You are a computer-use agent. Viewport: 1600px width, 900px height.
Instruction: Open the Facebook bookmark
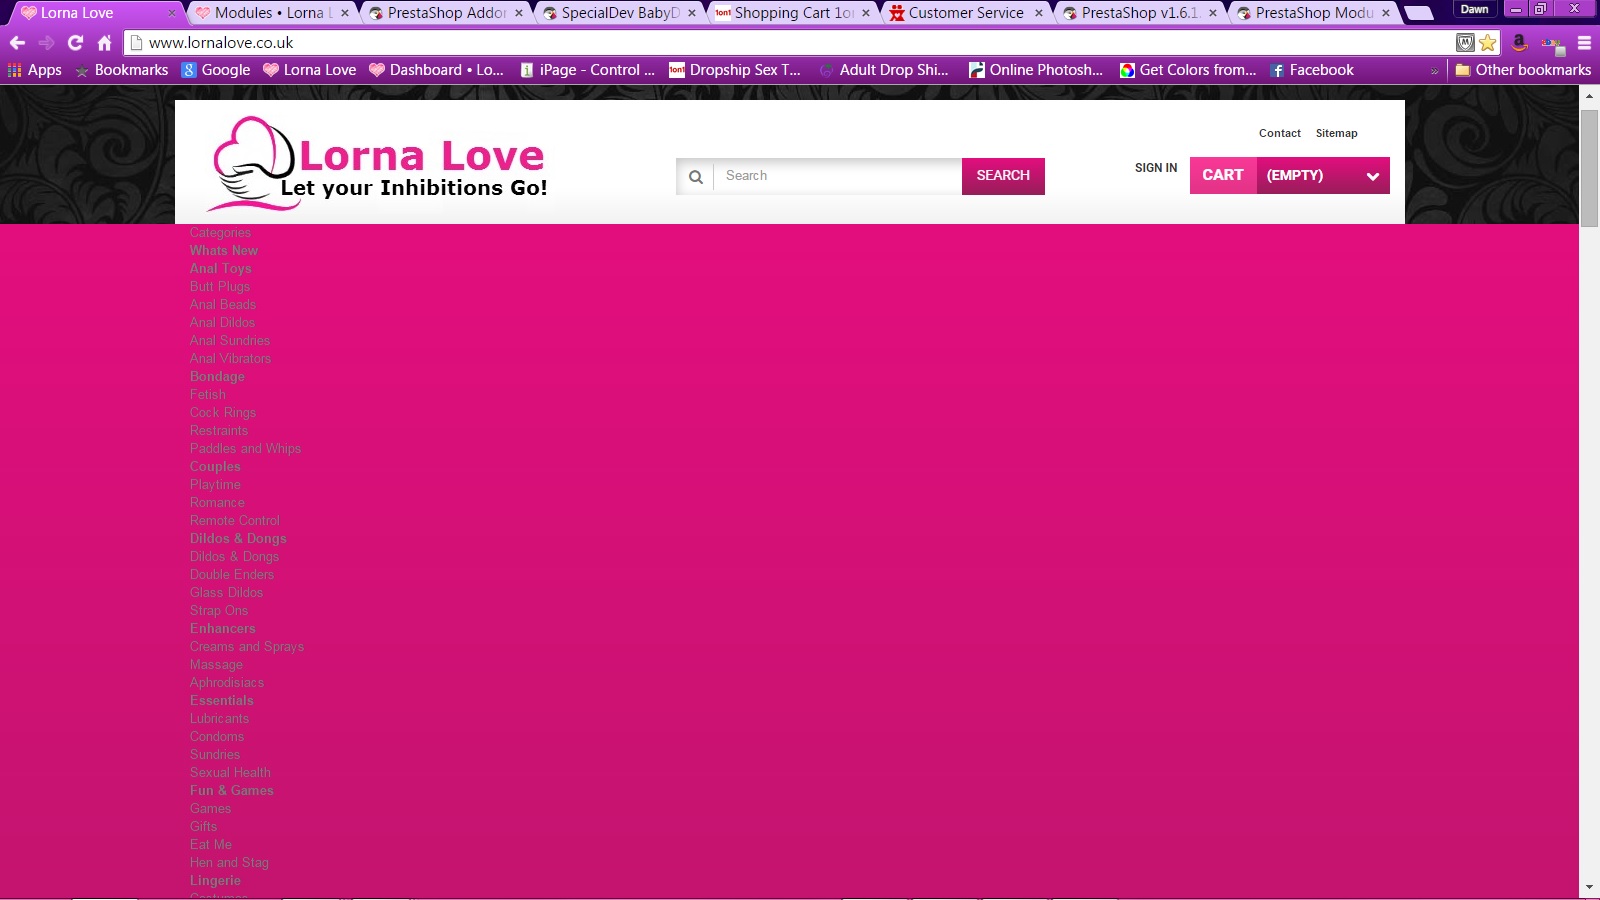1312,70
